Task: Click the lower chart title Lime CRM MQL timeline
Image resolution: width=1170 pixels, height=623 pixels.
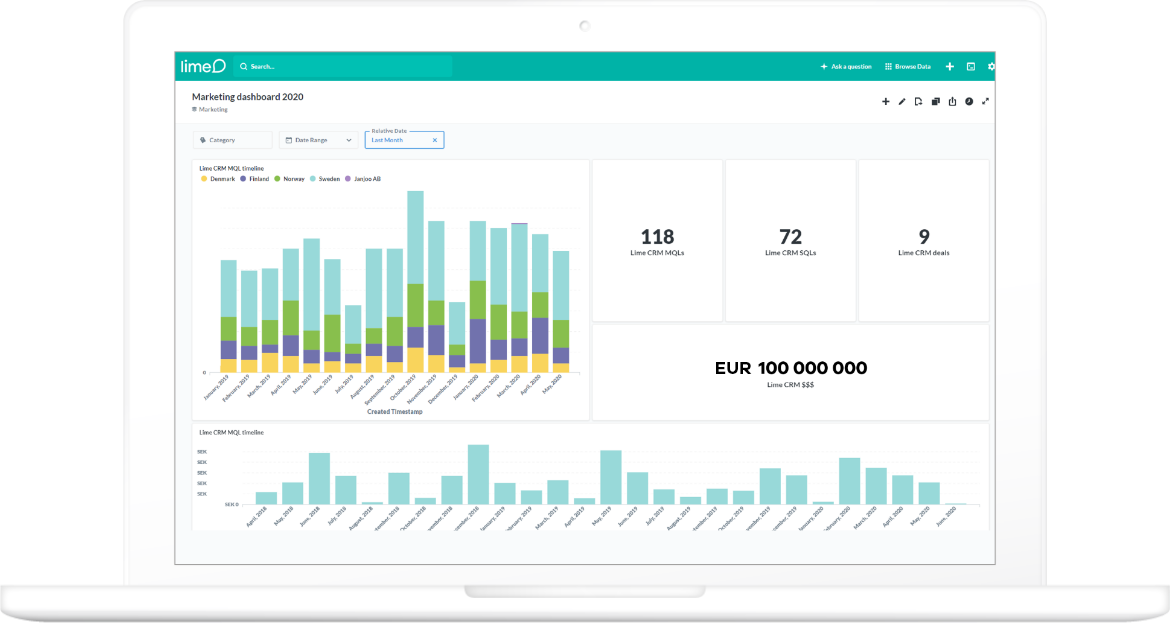Action: [231, 433]
